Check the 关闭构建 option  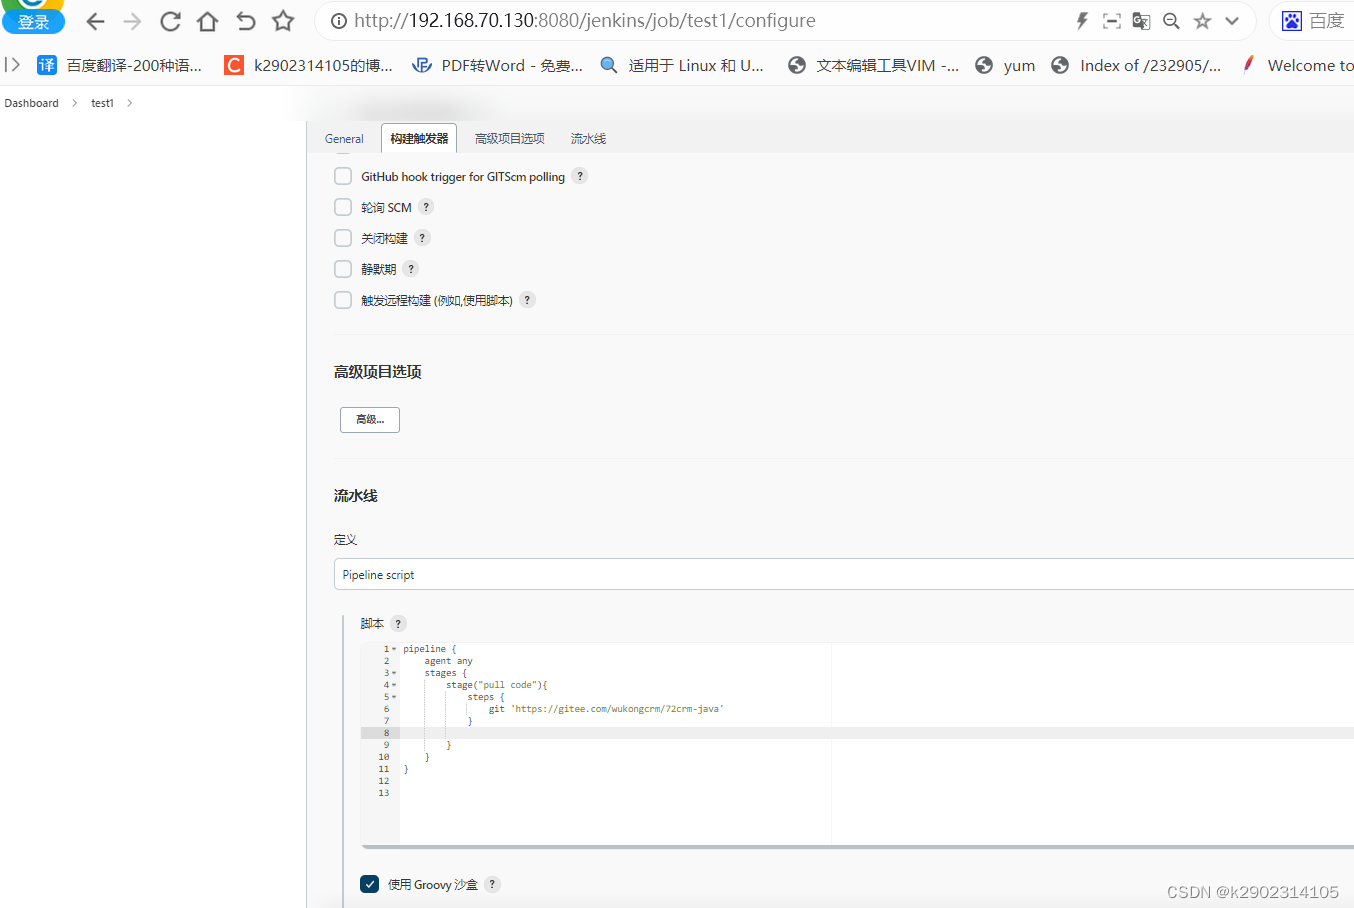click(x=343, y=238)
